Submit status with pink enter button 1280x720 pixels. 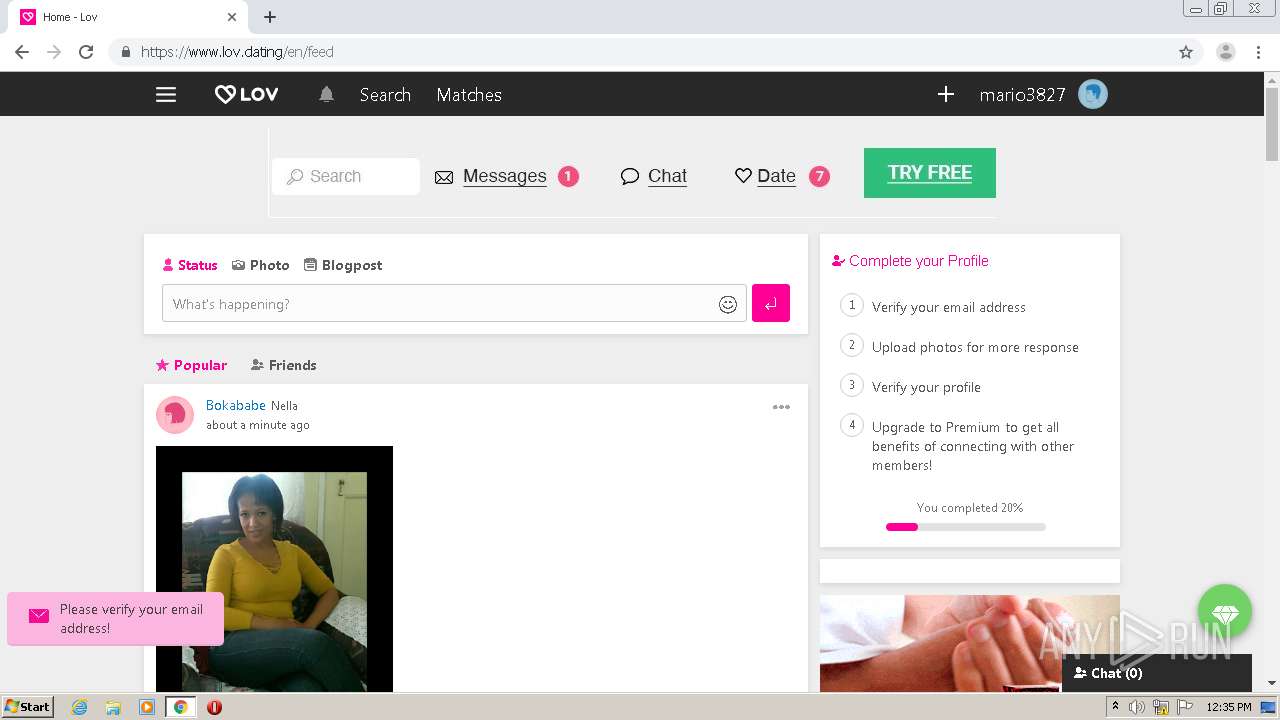(771, 303)
